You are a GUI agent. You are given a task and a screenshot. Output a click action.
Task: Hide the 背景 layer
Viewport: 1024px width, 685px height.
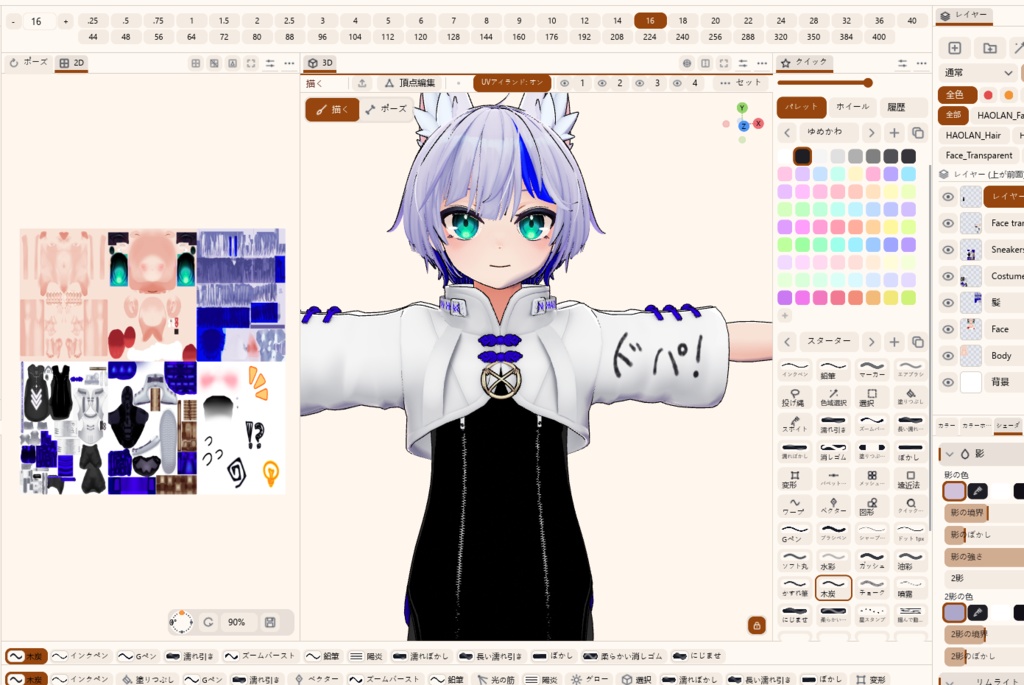click(x=948, y=382)
